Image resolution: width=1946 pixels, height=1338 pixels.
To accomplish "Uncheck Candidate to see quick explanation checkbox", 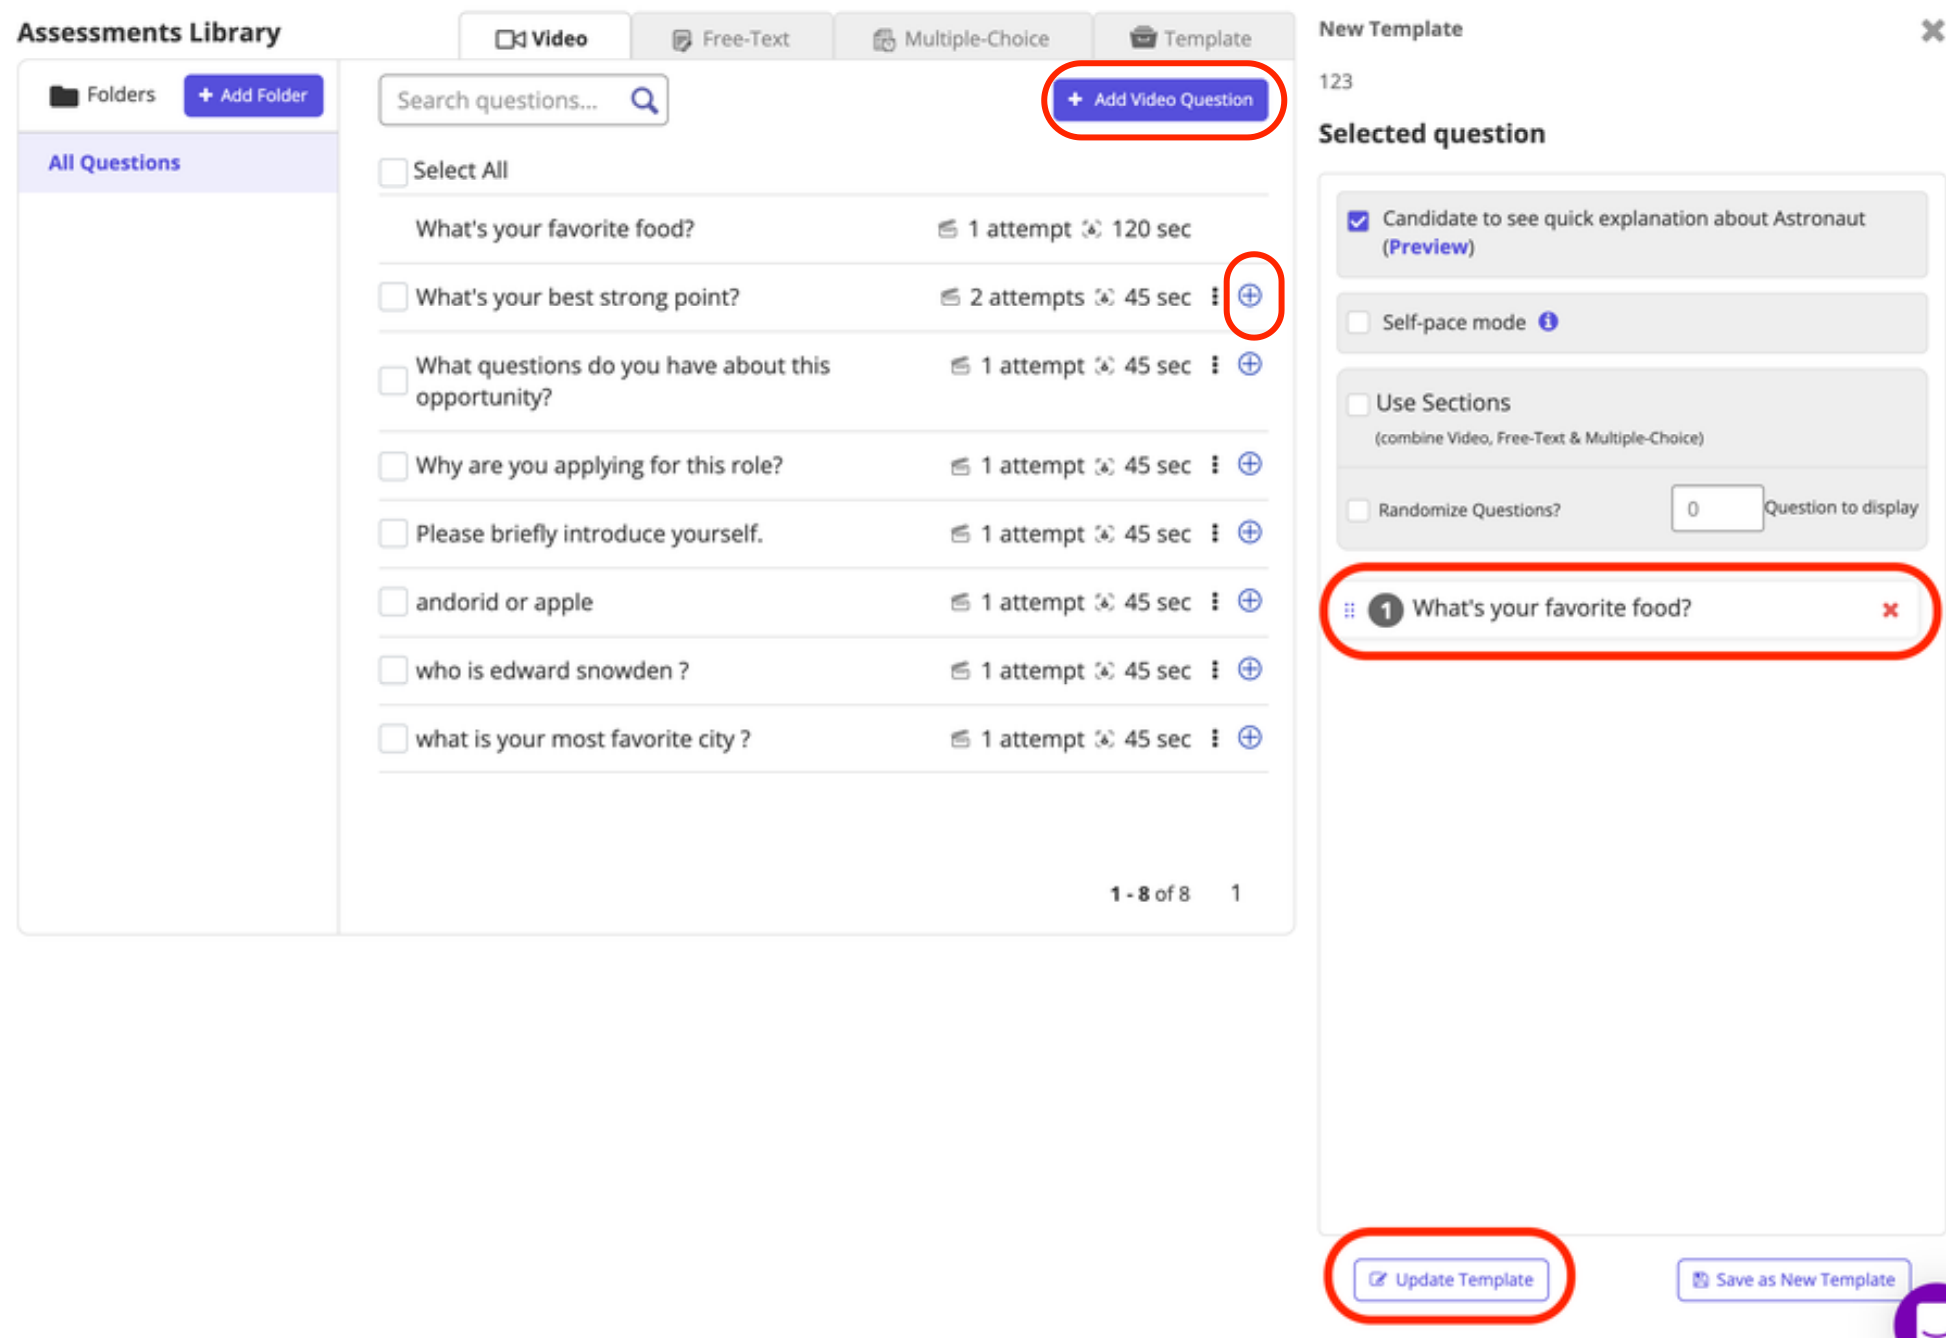I will tap(1358, 220).
